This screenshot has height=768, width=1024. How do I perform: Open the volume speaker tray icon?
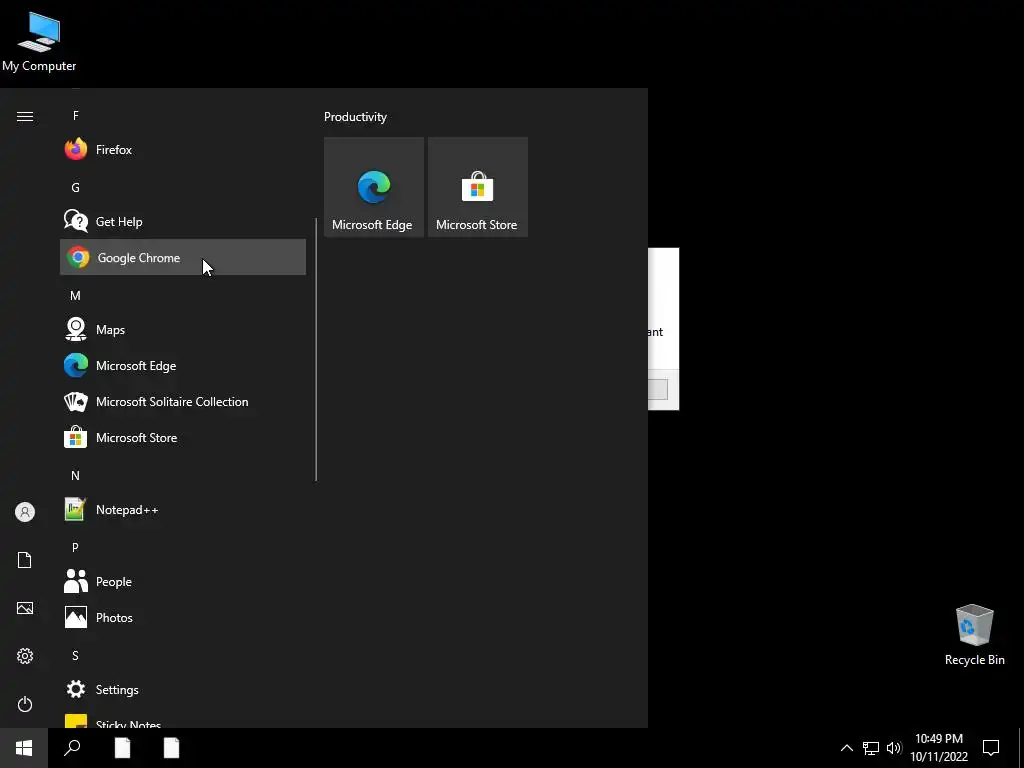(894, 748)
